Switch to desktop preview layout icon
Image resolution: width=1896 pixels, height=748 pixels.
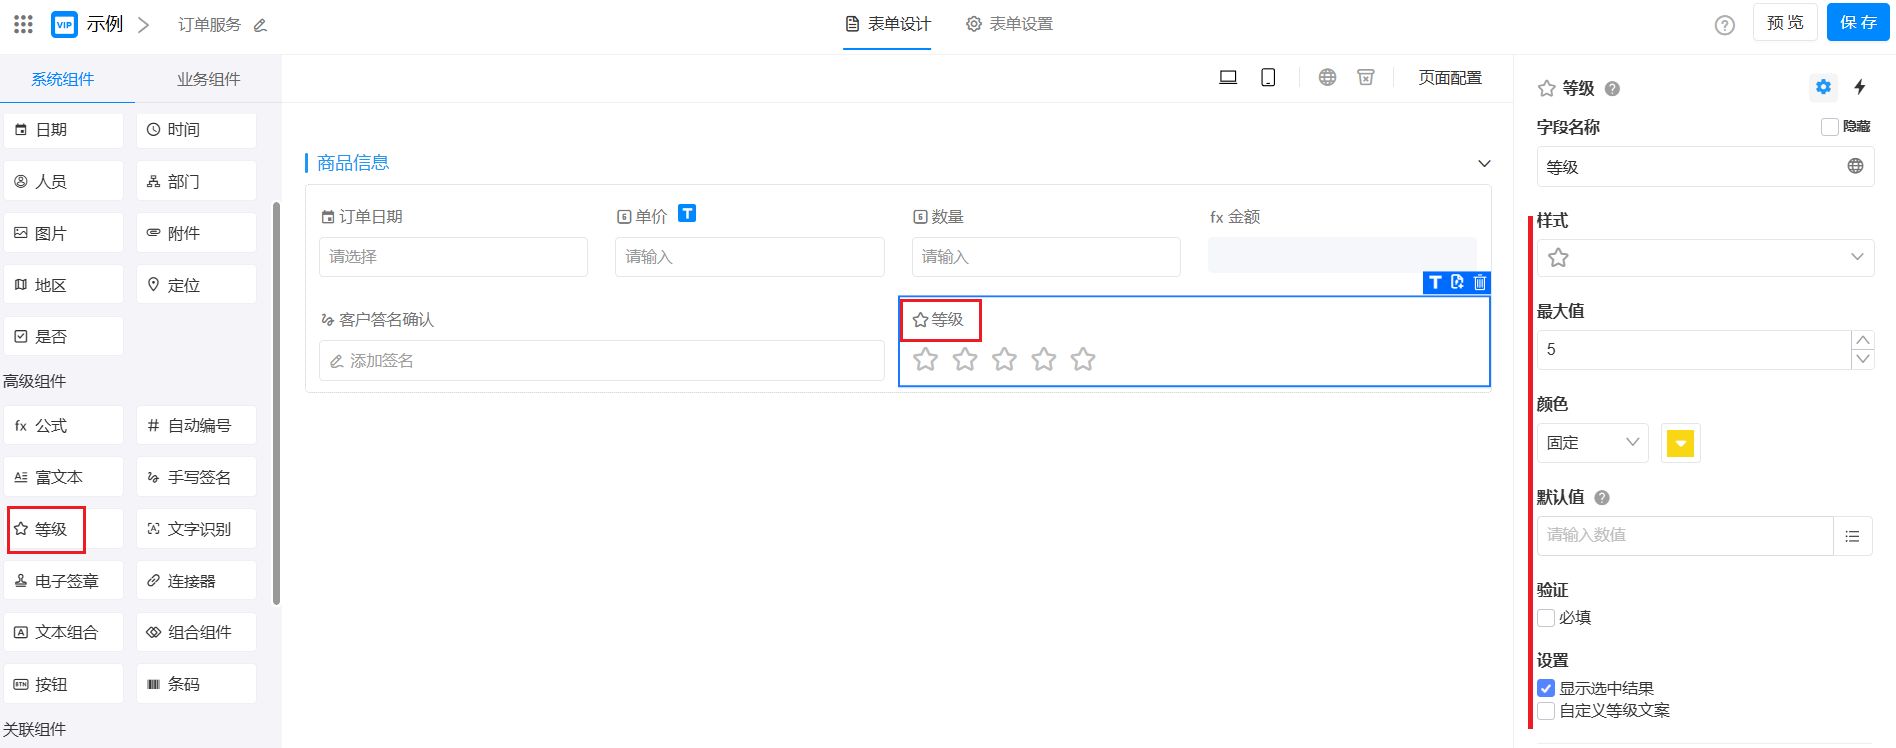coord(1228,78)
